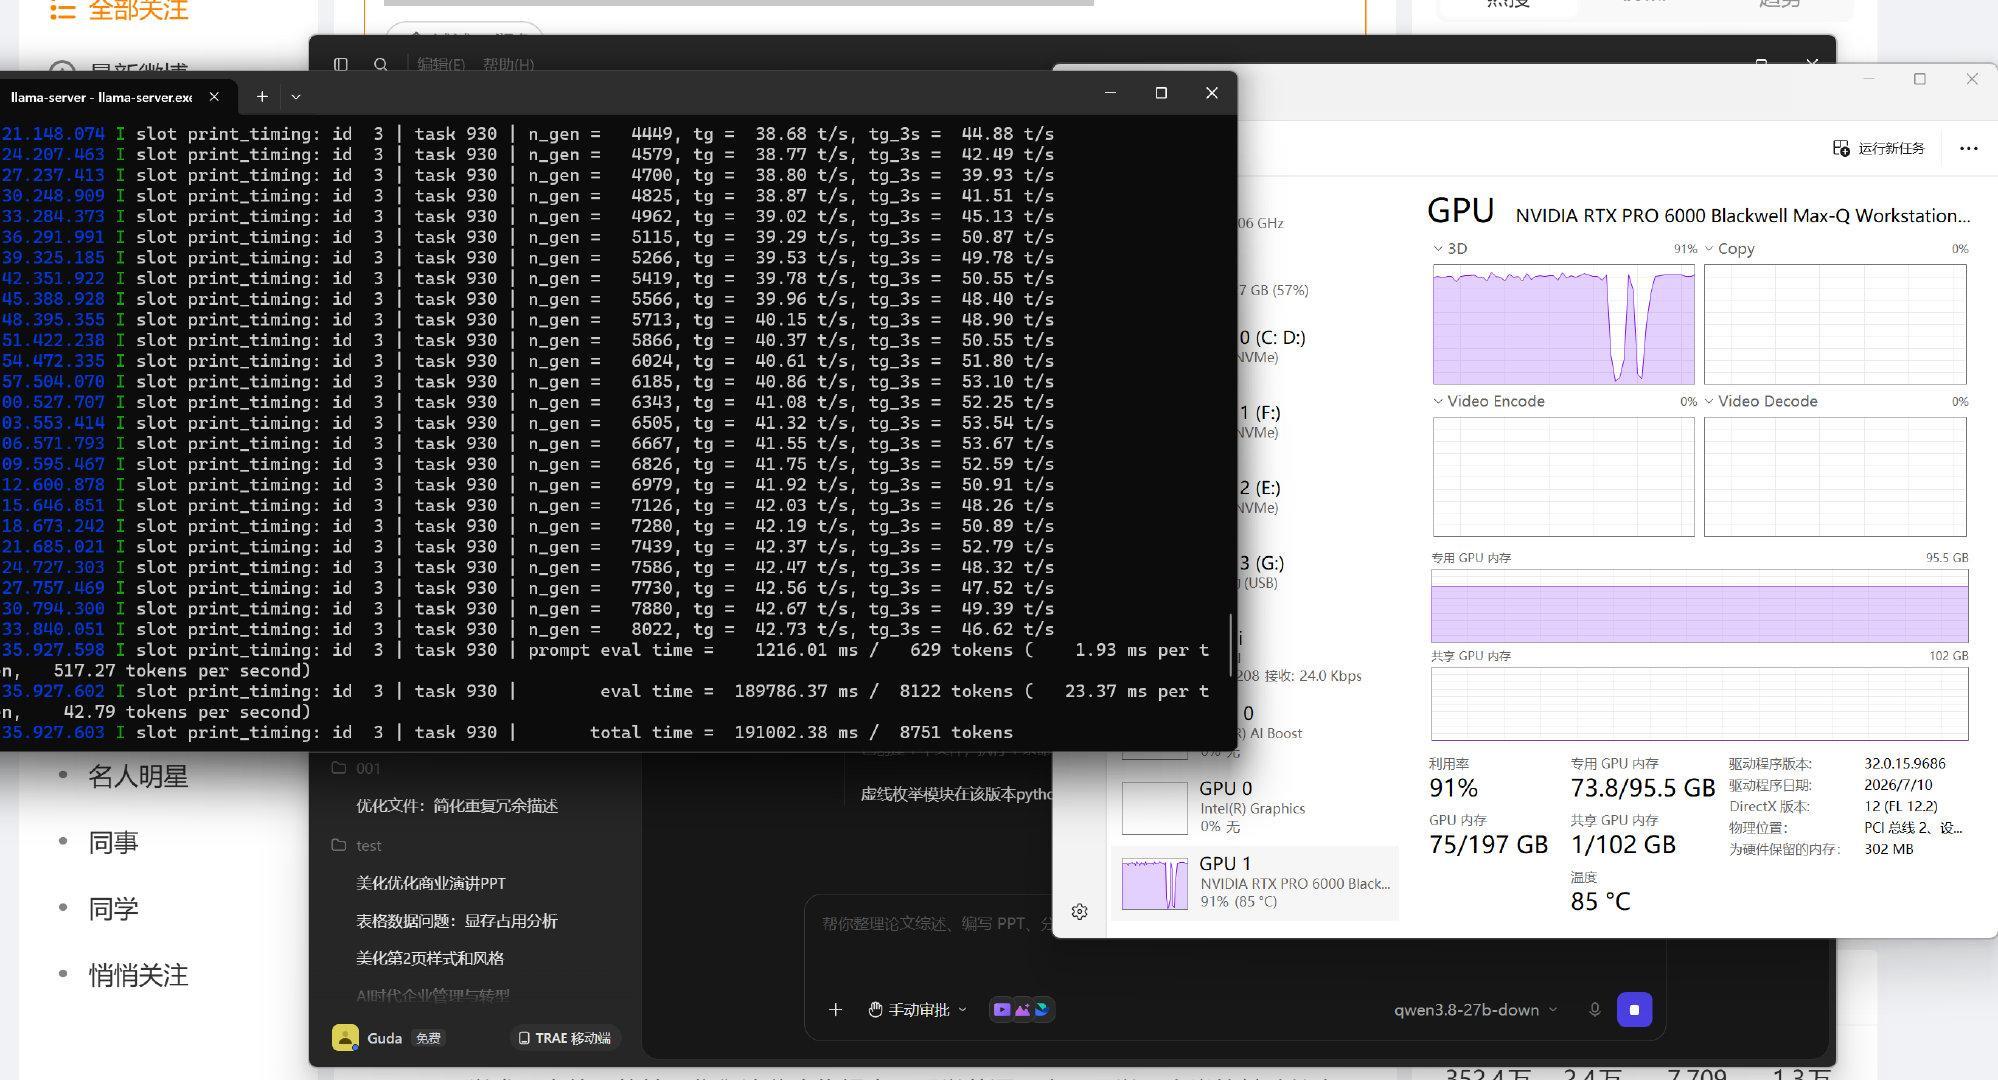Open the 帮助(H) menu in TRAE
This screenshot has height=1080, width=1998.
(x=508, y=64)
